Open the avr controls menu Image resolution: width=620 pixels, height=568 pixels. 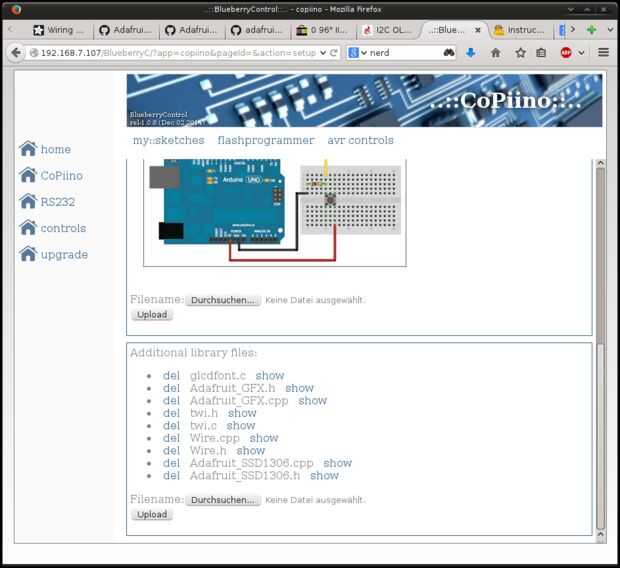click(x=360, y=140)
